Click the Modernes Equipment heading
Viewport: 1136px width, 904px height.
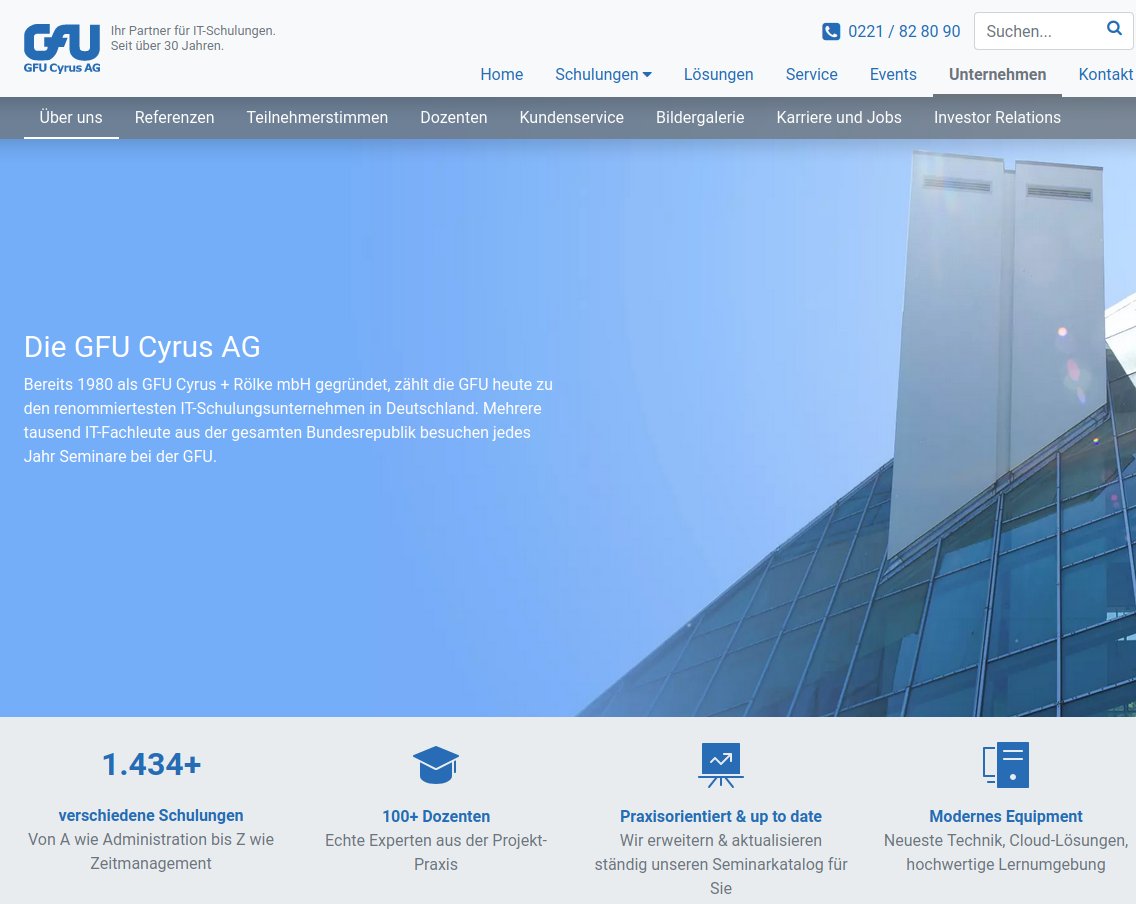coord(1006,816)
